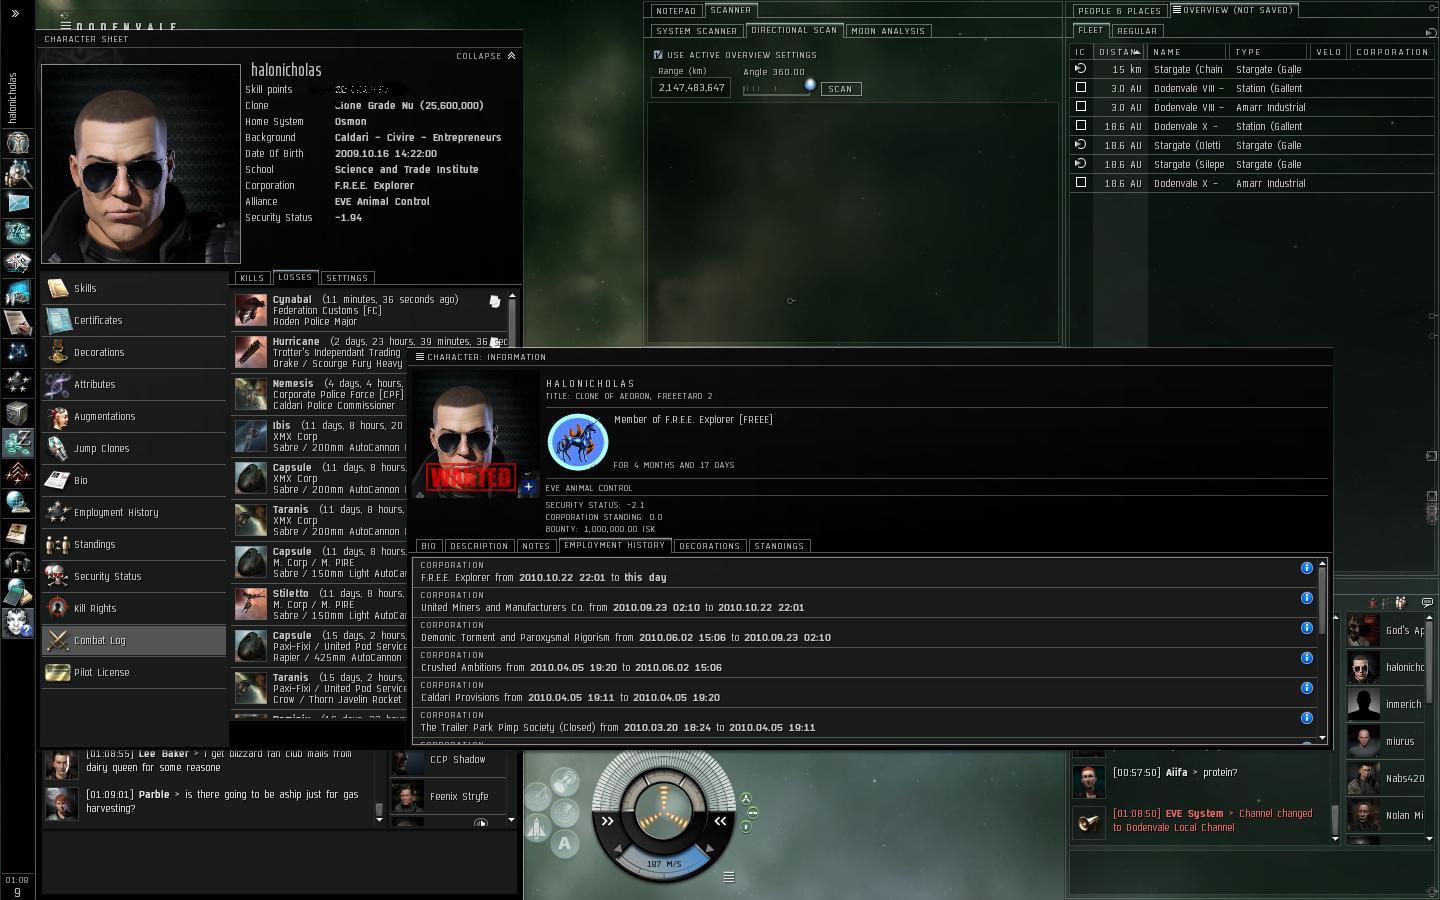This screenshot has height=900, width=1440.
Task: Click the Kill Rights target icon
Action: tap(58, 608)
